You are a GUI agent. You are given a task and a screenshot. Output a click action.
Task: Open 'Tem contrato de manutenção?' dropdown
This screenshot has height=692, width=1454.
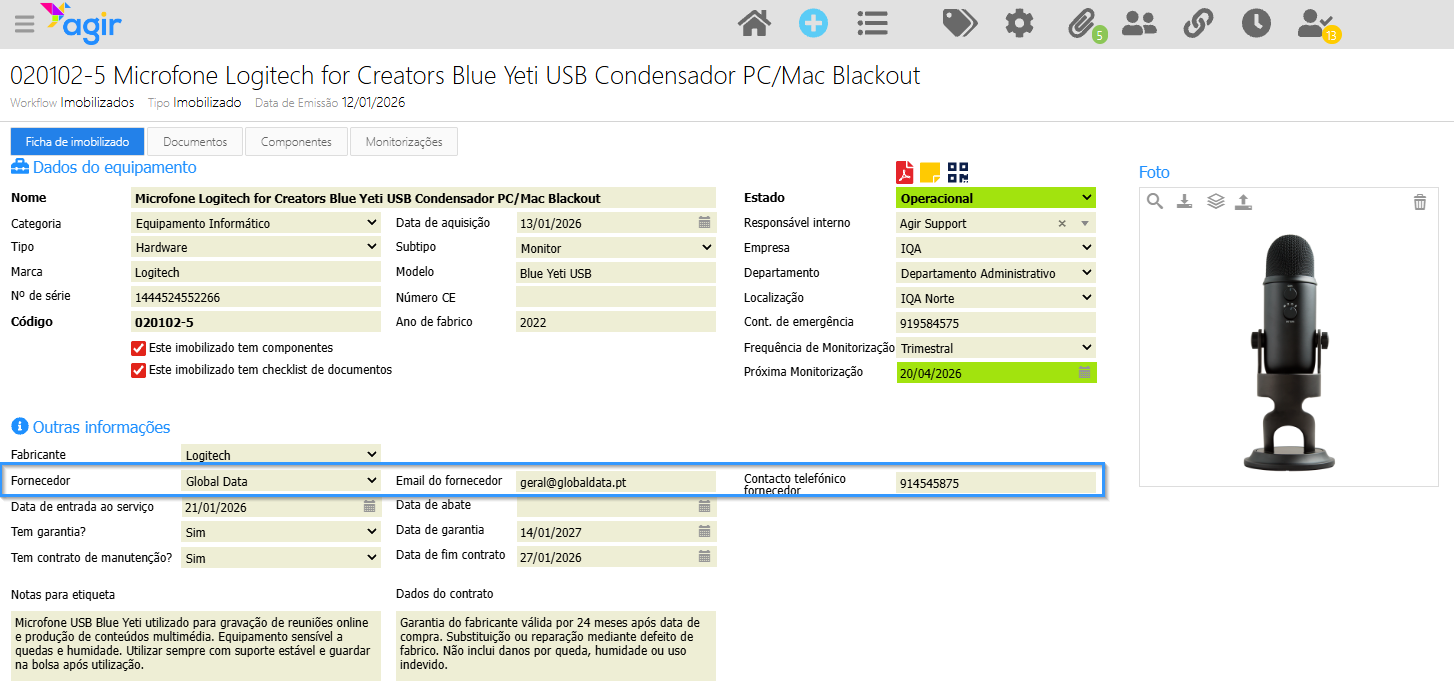click(281, 557)
